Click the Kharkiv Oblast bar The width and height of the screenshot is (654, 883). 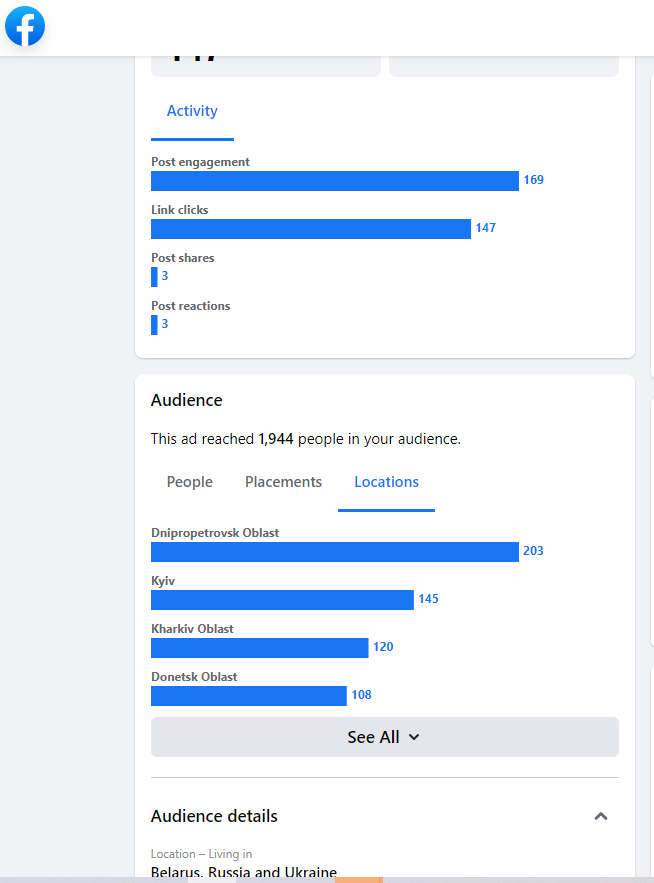pyautogui.click(x=259, y=648)
